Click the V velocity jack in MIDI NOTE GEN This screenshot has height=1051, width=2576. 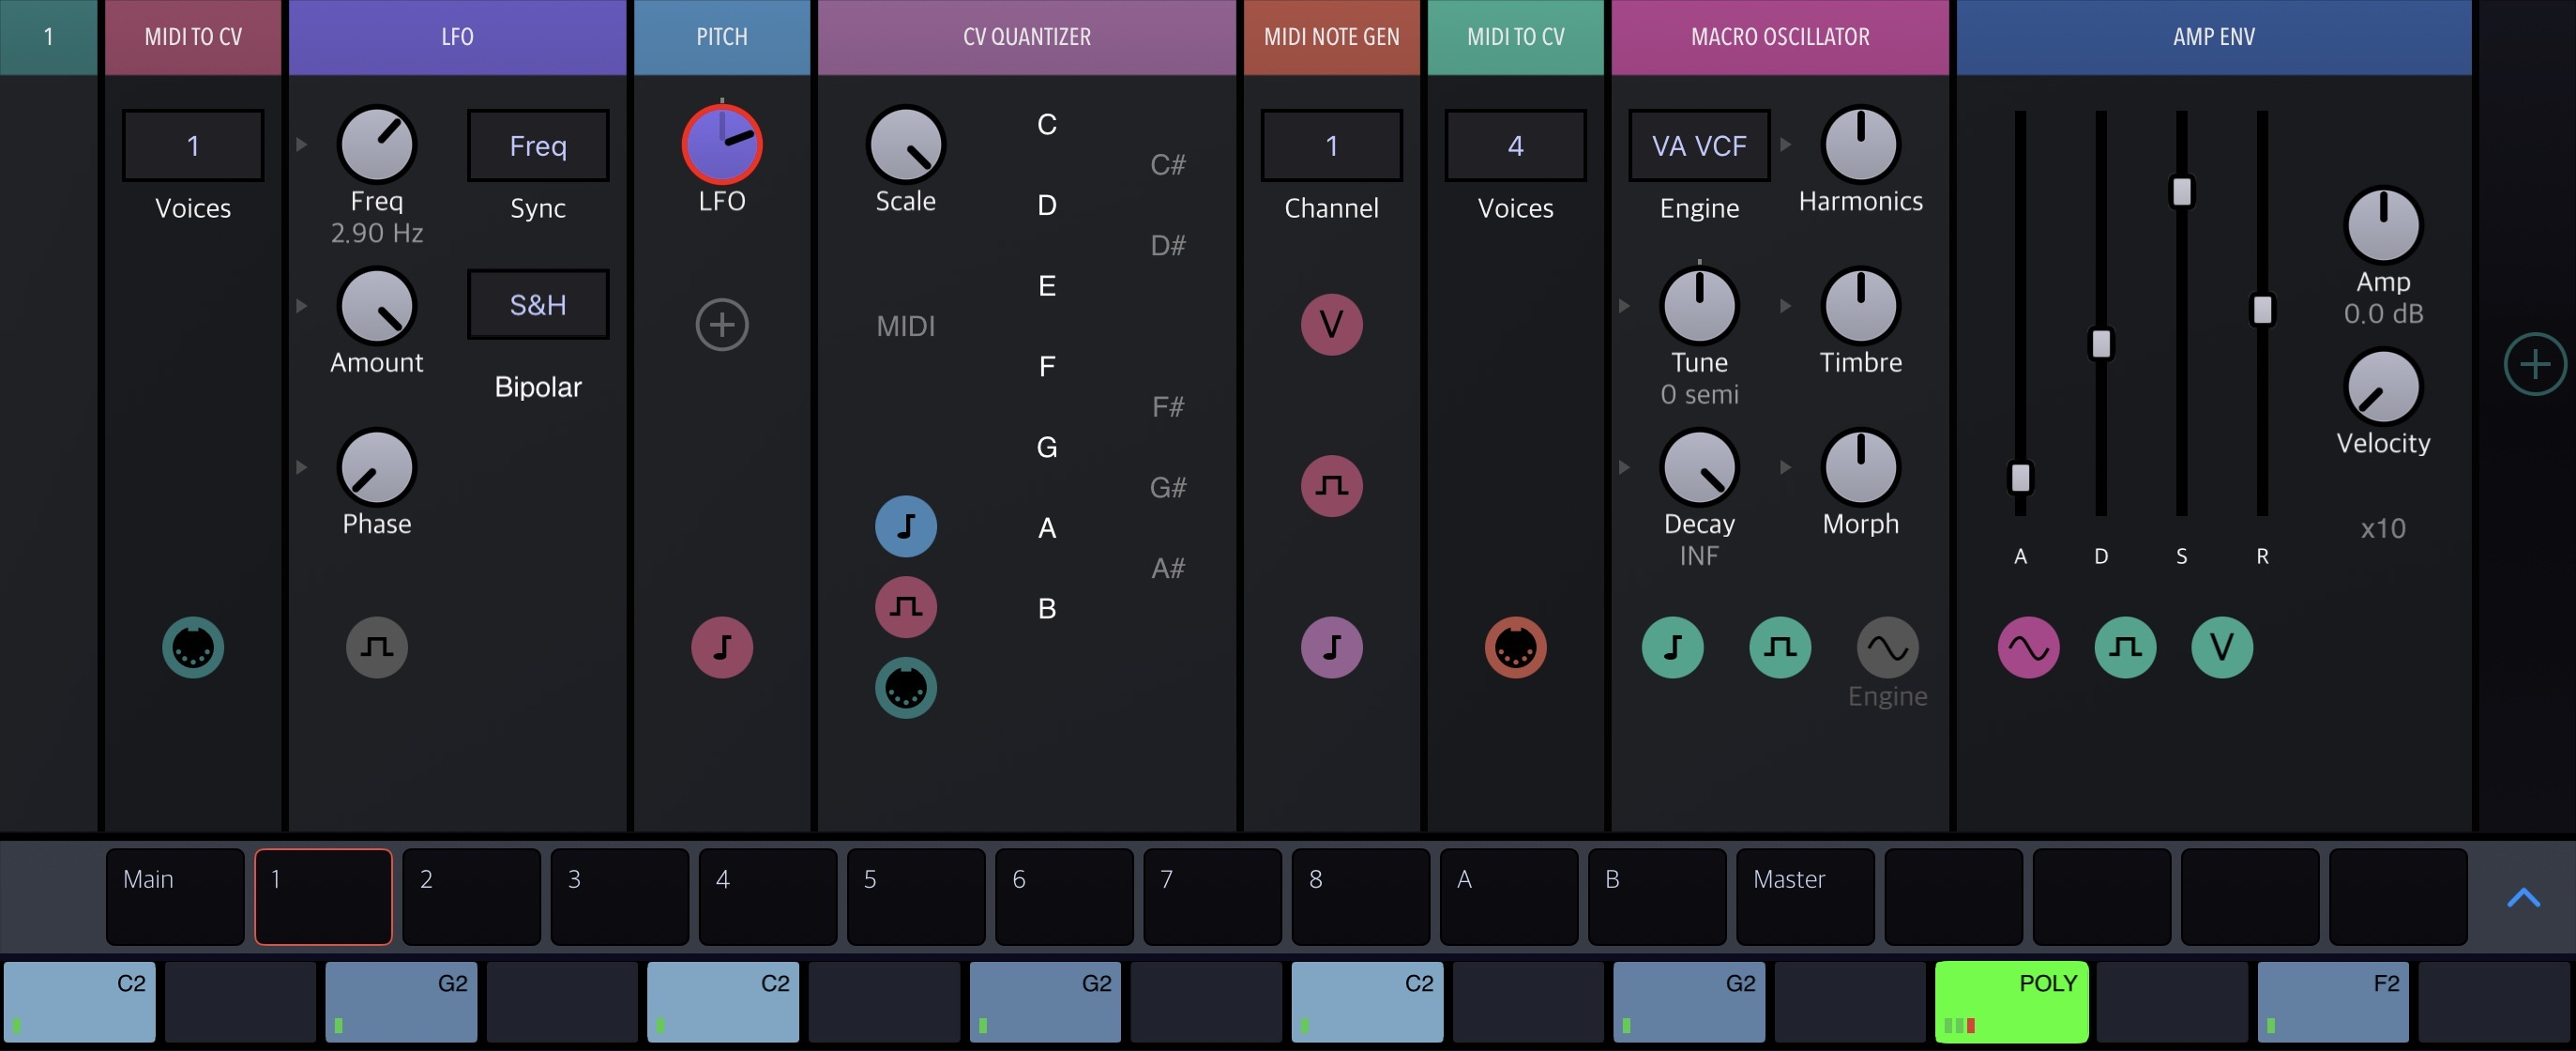click(1332, 325)
